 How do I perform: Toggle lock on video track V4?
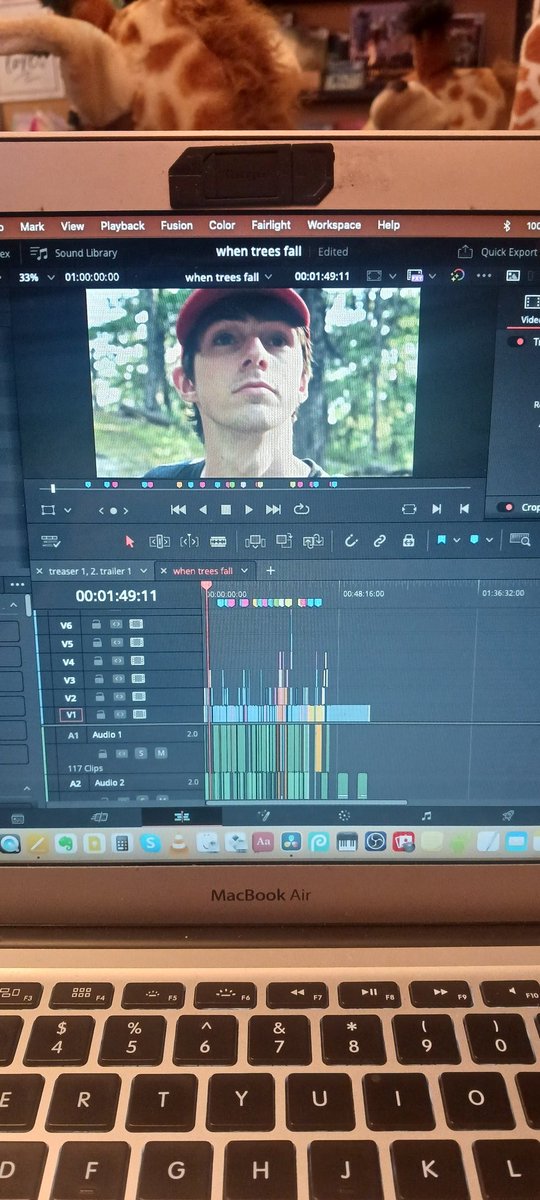pos(97,661)
